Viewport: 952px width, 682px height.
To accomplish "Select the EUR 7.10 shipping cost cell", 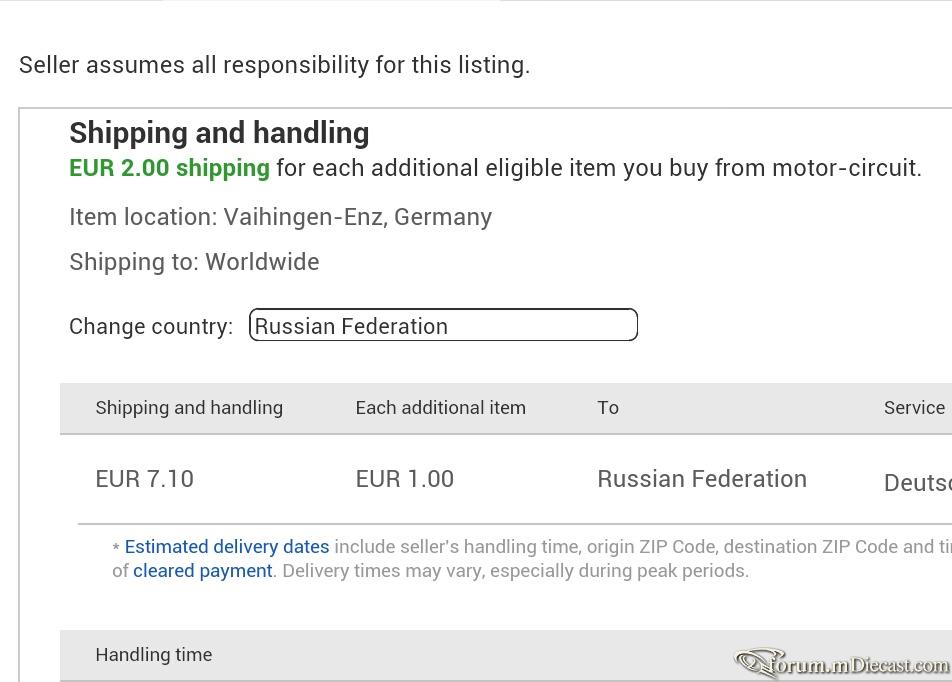I will pyautogui.click(x=144, y=479).
